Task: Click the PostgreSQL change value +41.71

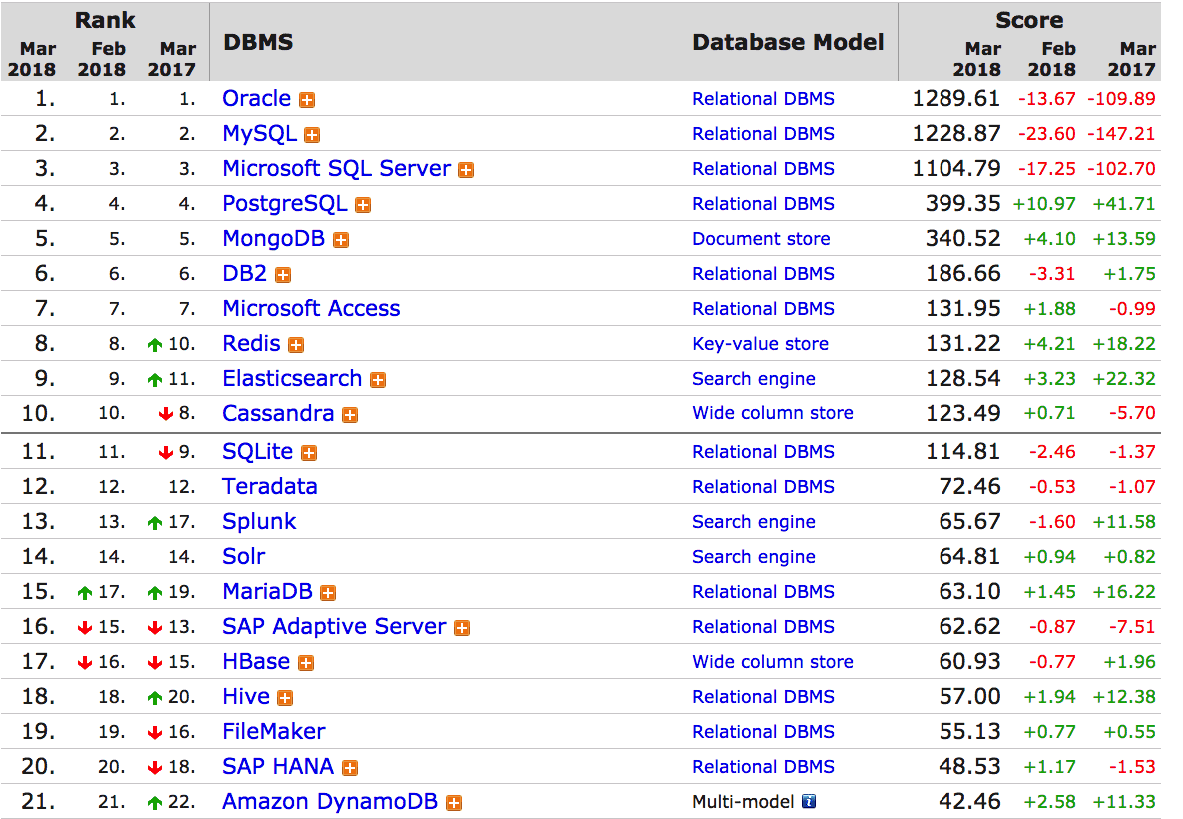Action: [x=1123, y=204]
